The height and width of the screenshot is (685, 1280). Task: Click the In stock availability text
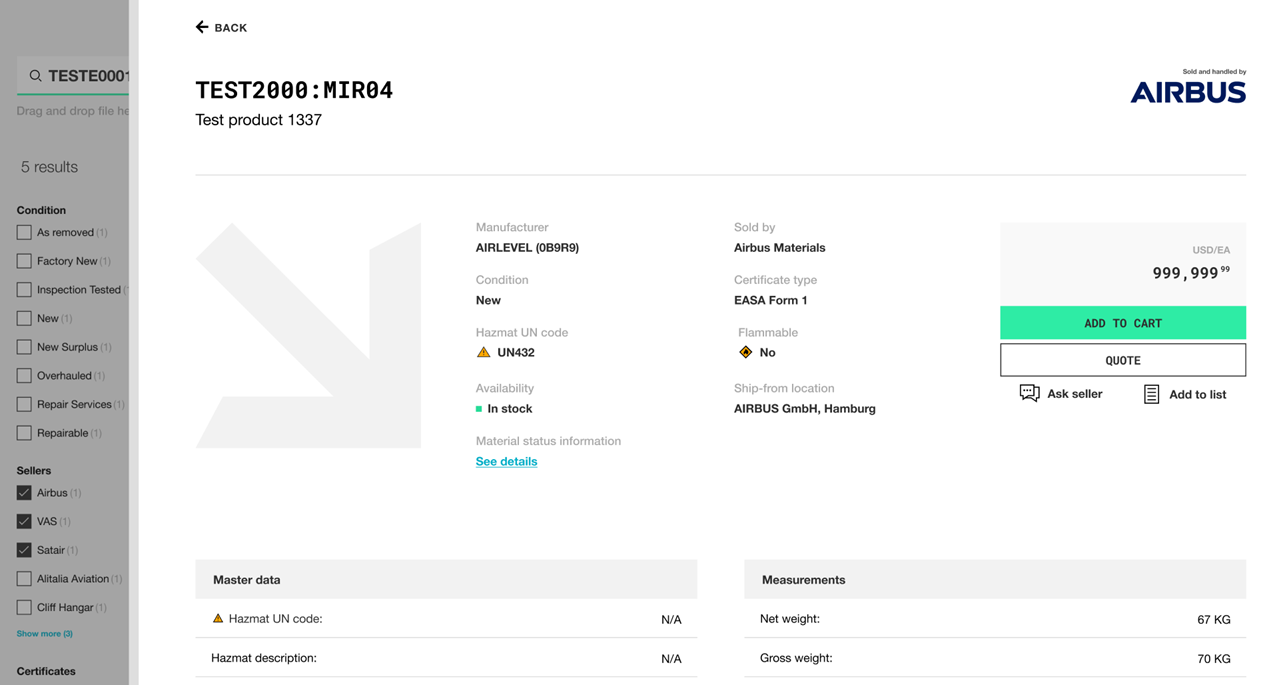[510, 409]
